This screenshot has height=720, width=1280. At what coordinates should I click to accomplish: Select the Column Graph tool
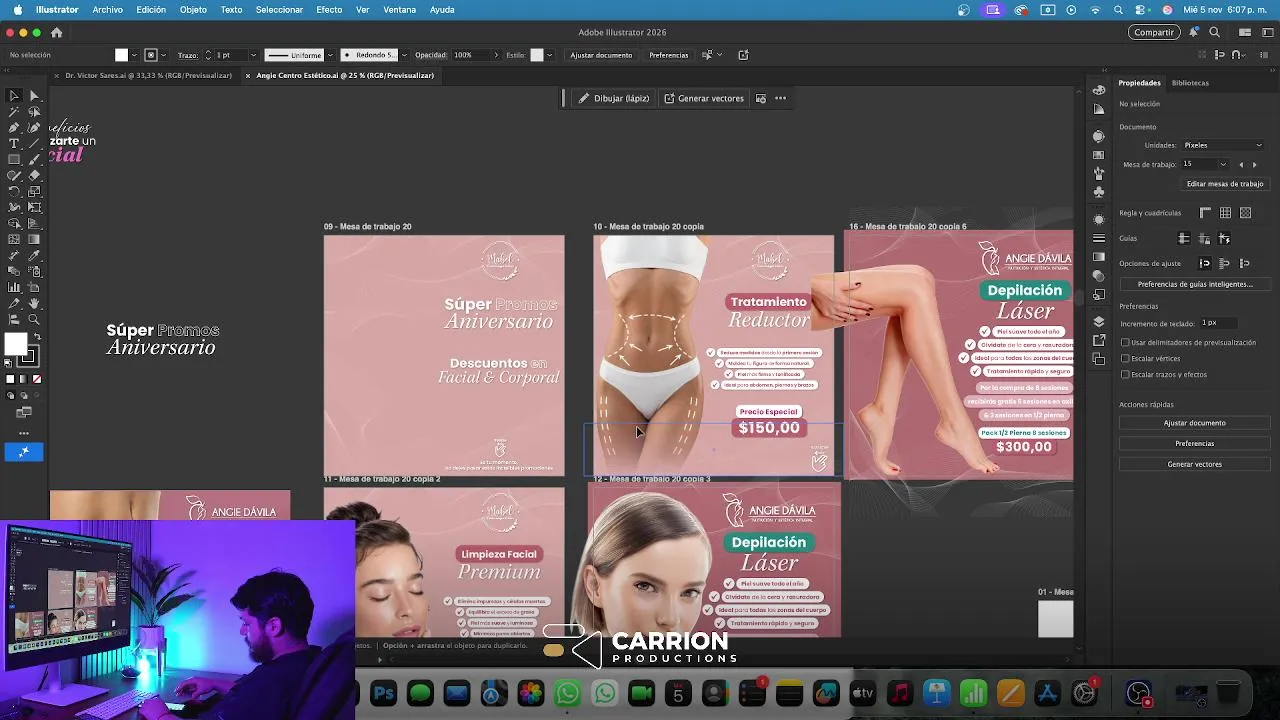pos(14,287)
